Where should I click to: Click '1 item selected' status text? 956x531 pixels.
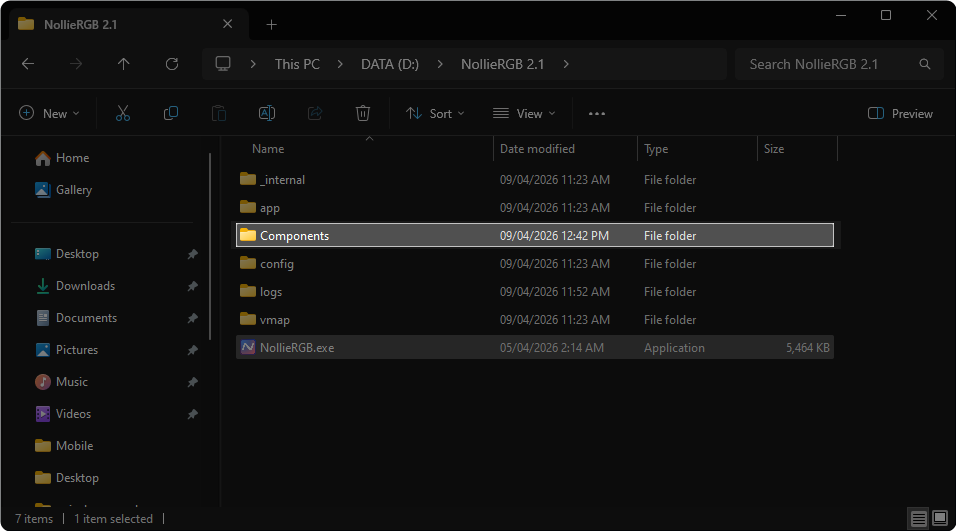(113, 519)
